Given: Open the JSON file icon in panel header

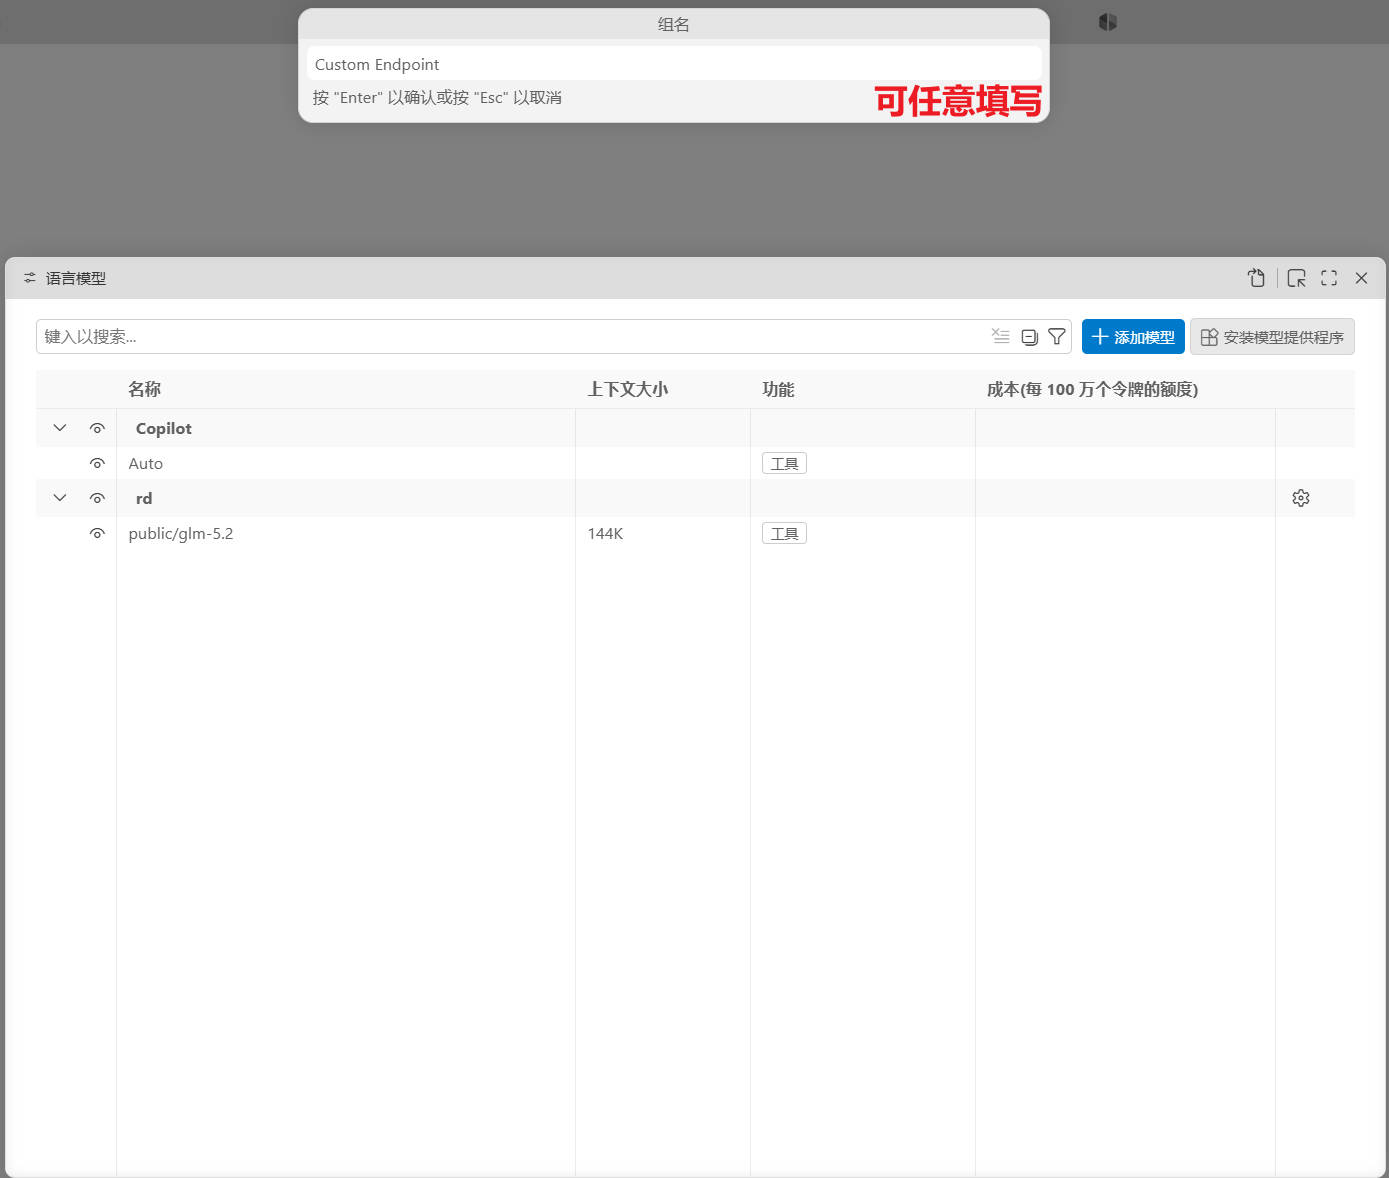Looking at the screenshot, I should click(1256, 278).
